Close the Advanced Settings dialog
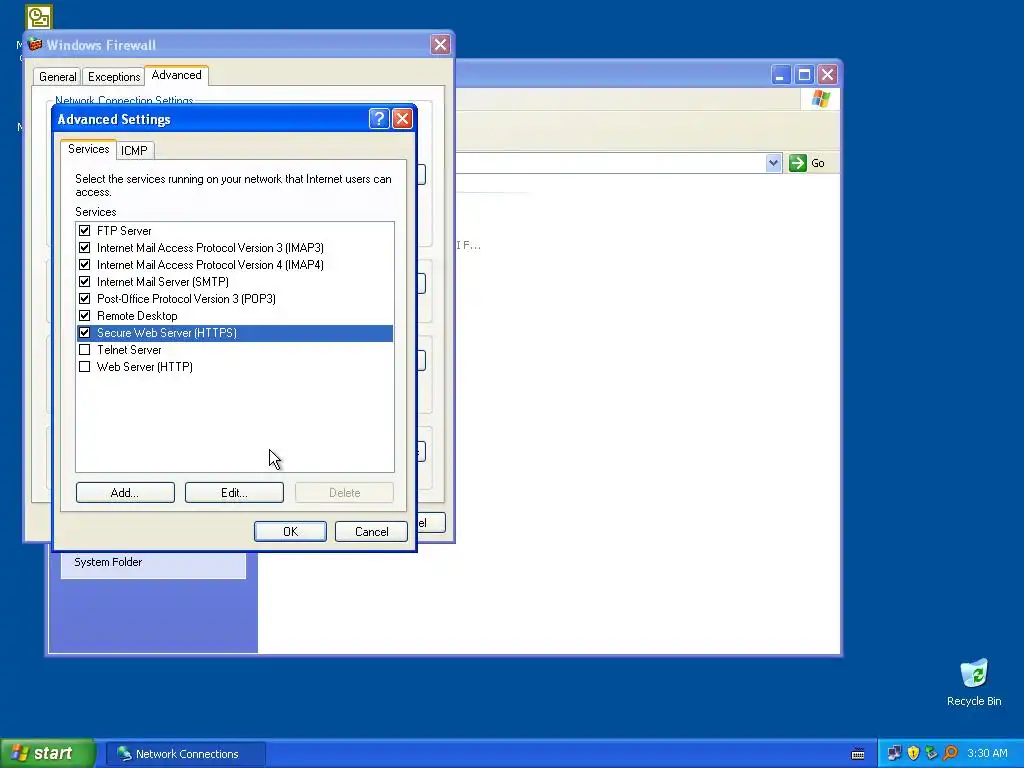The width and height of the screenshot is (1024, 768). 402,119
